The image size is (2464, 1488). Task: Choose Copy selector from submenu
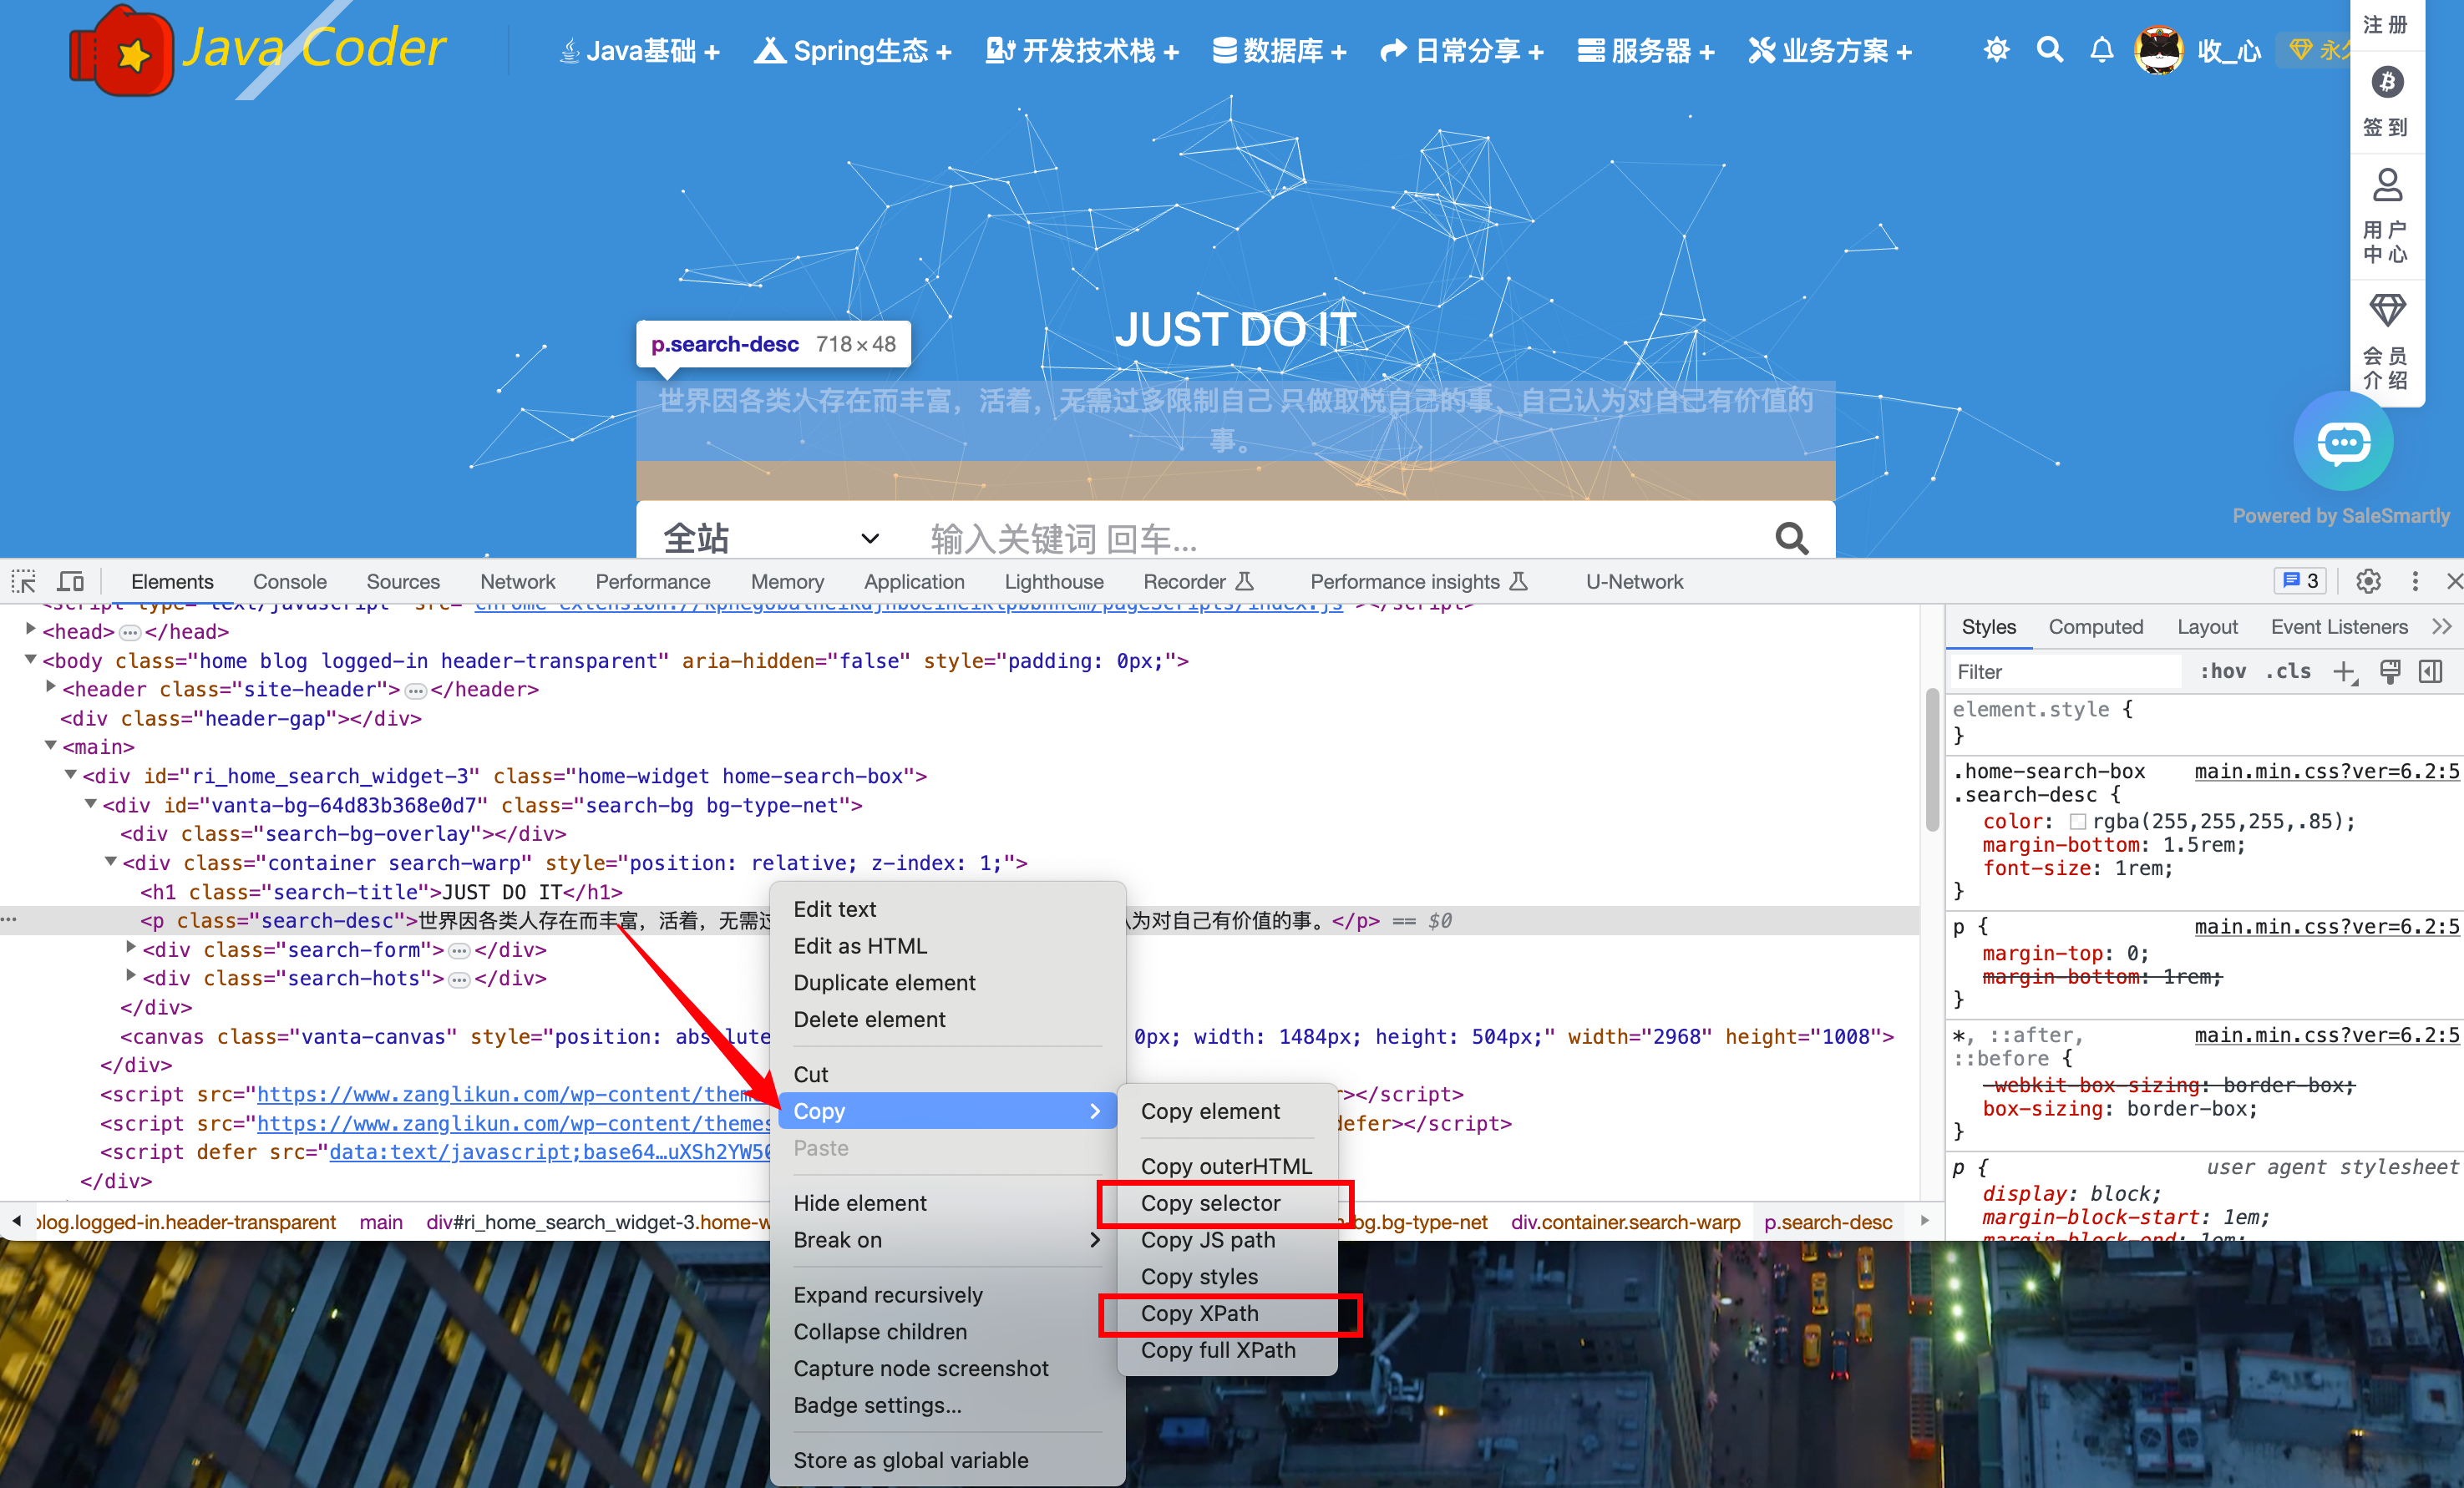pyautogui.click(x=1210, y=1203)
